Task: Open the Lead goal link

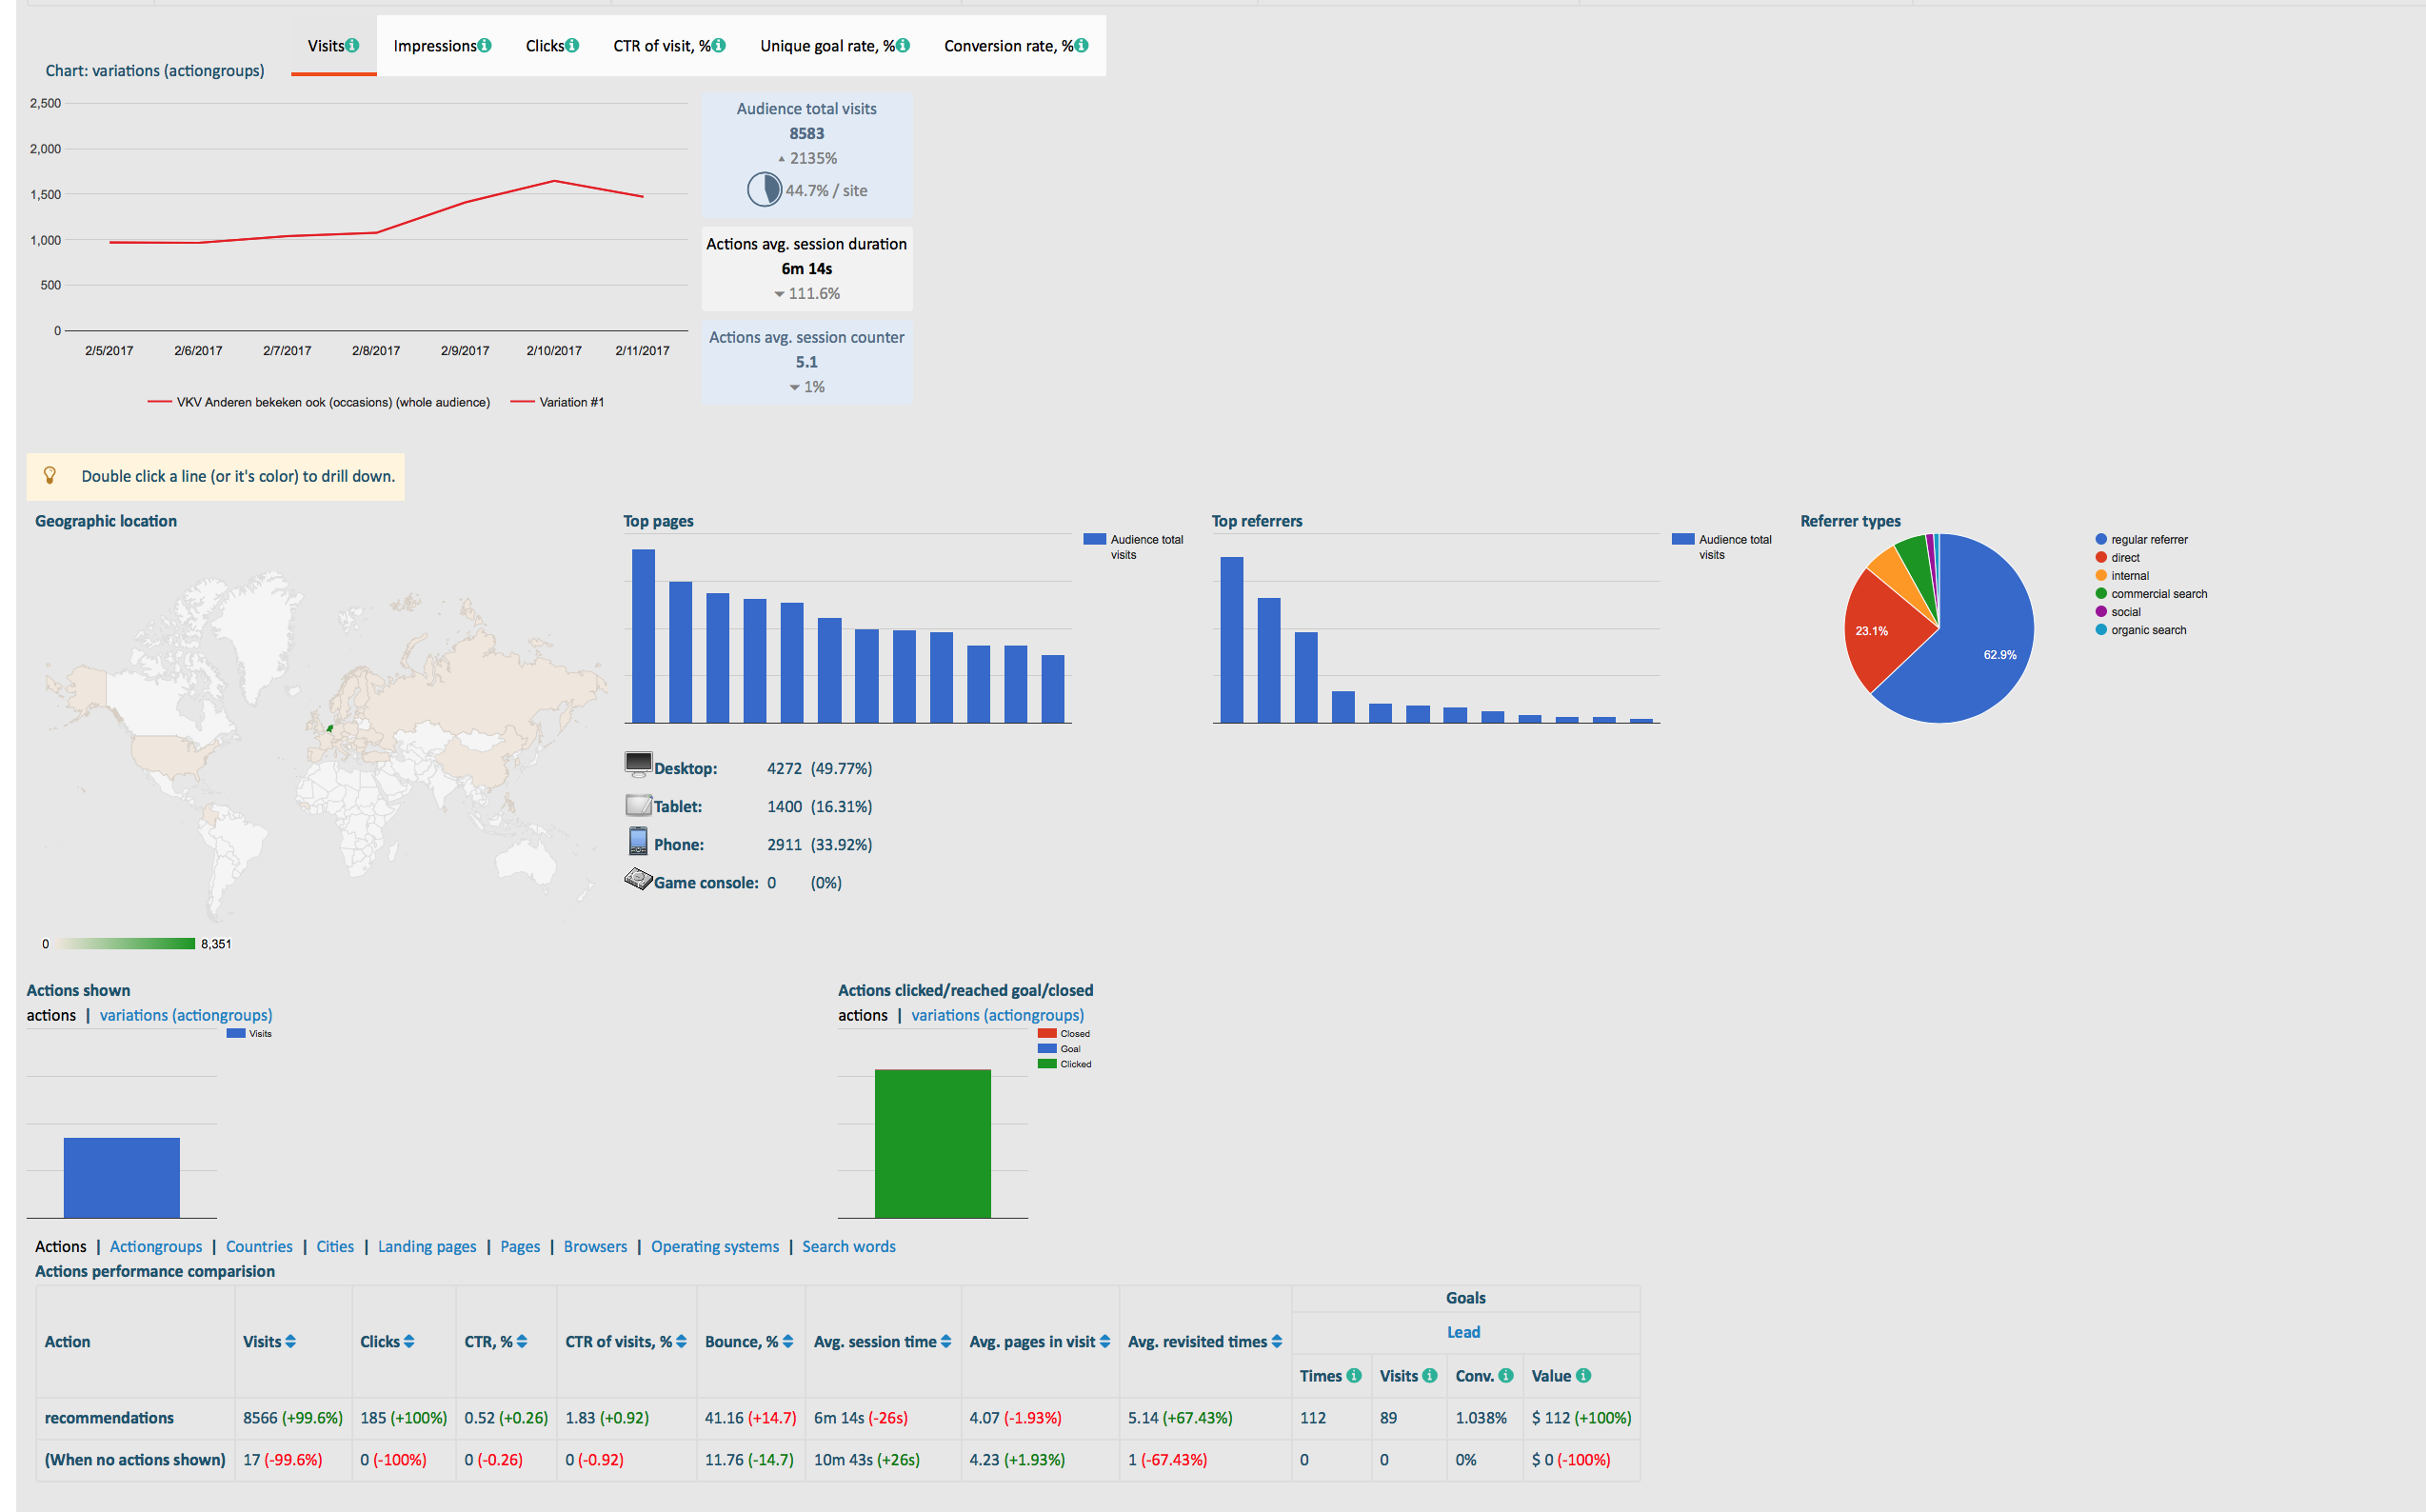Action: [x=1463, y=1332]
